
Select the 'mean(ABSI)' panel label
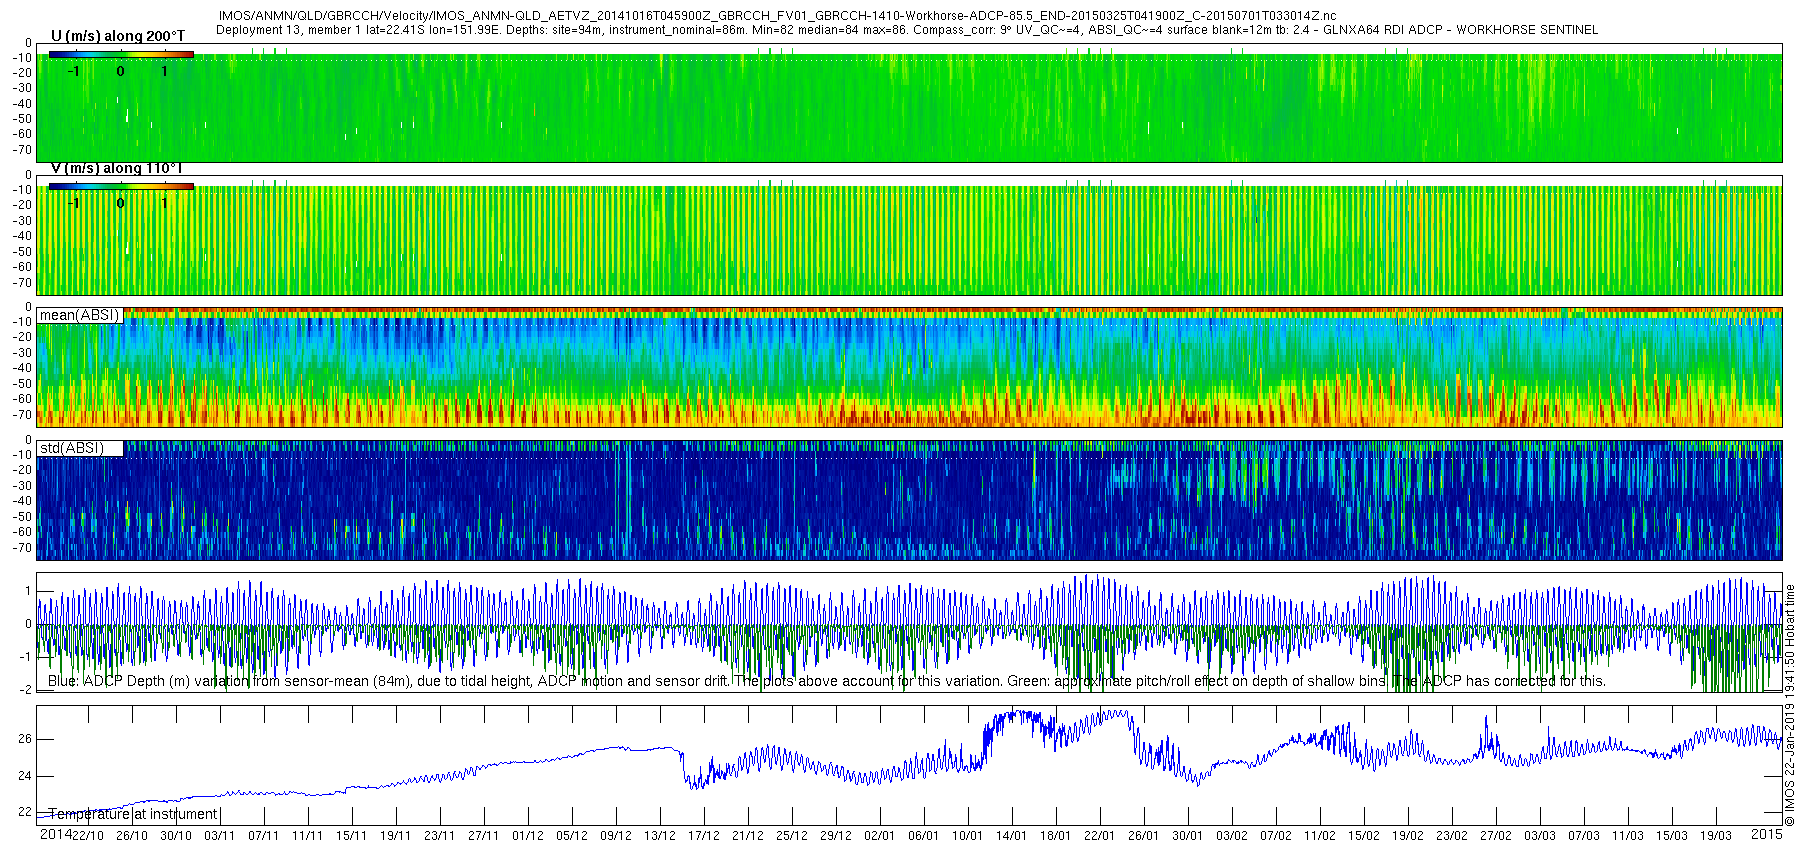point(79,315)
